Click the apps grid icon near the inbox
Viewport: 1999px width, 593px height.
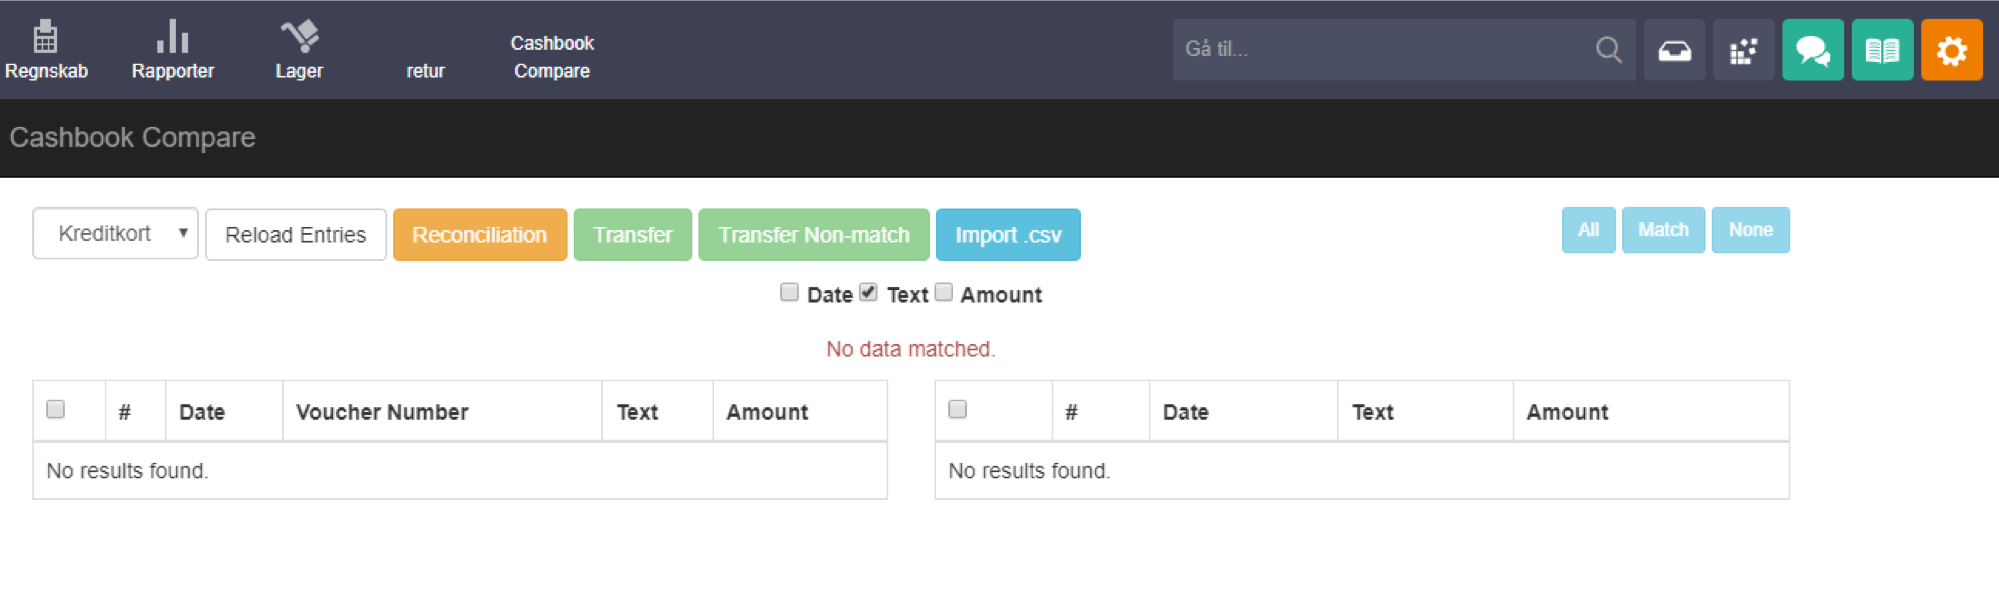[1742, 49]
